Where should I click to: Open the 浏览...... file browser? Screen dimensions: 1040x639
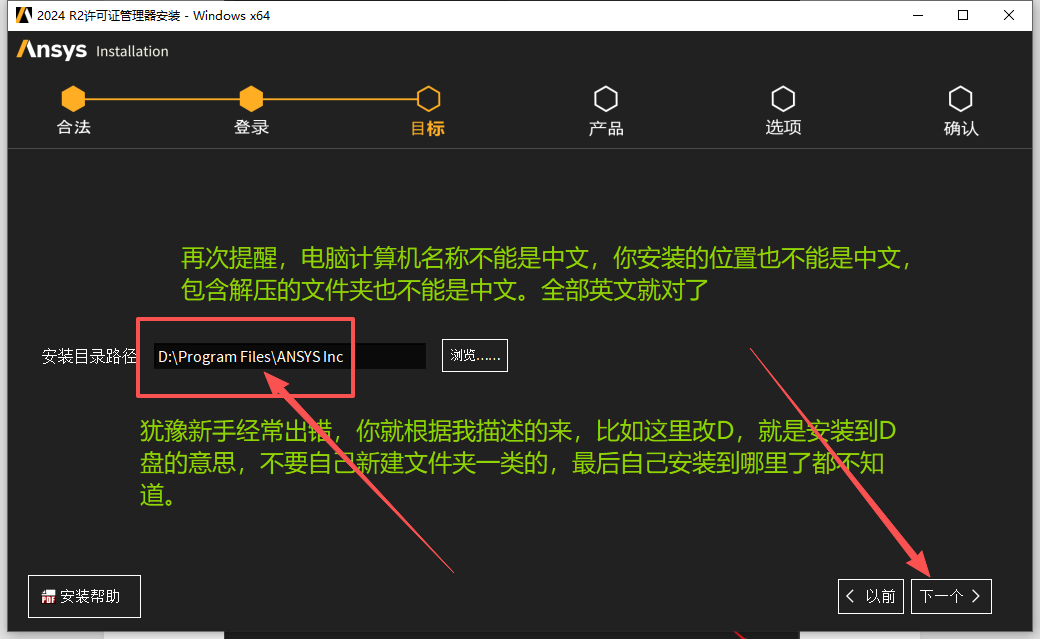click(474, 355)
